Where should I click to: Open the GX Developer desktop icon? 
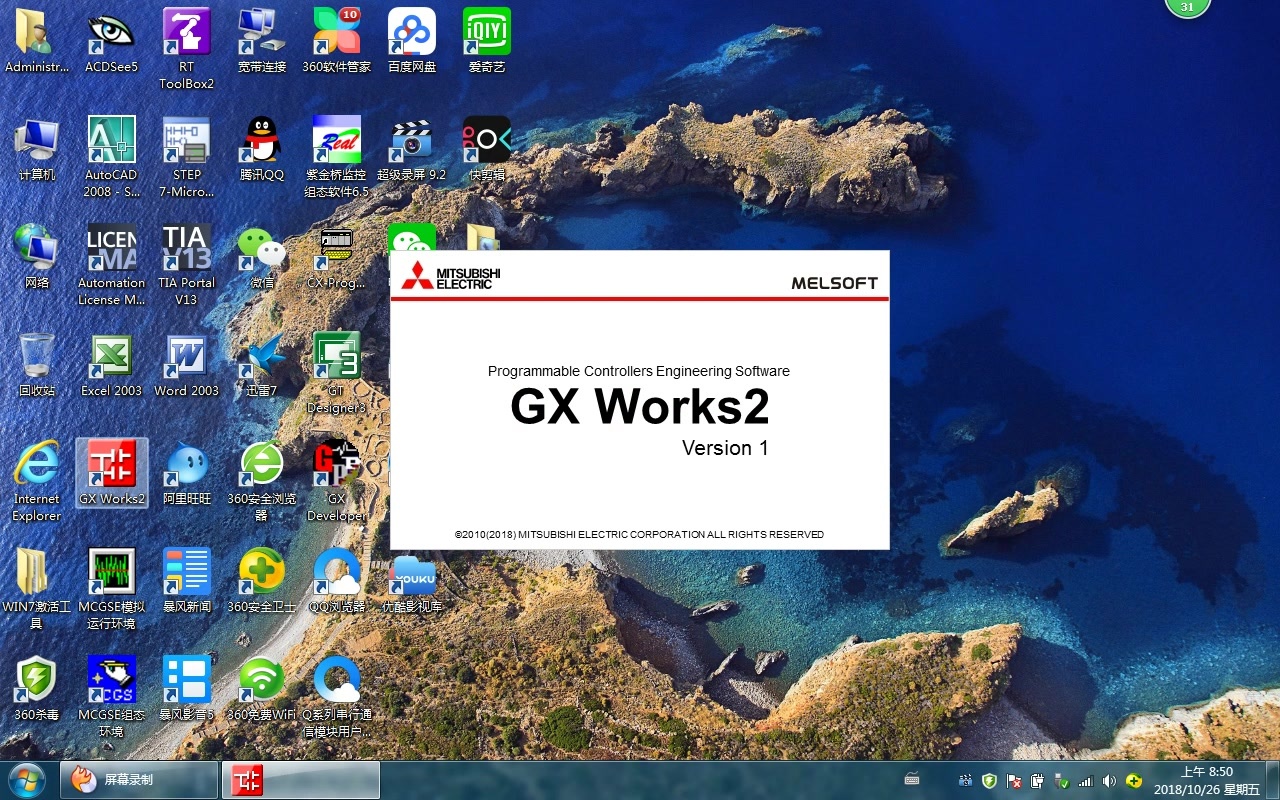click(337, 480)
